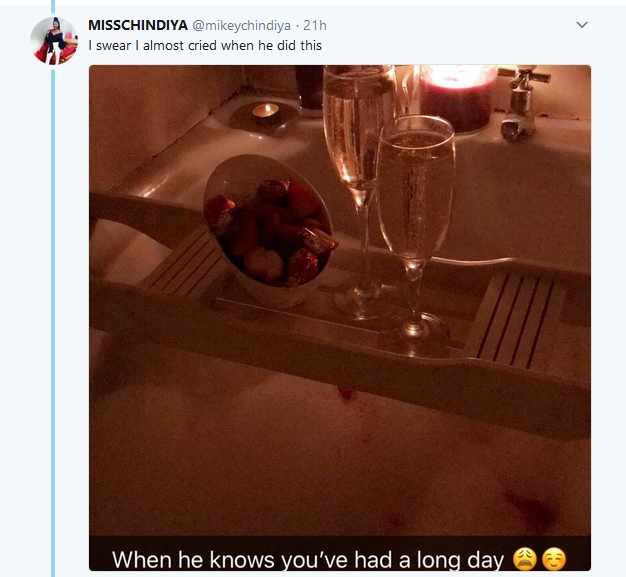Click the blue thread connector line
The height and width of the screenshot is (577, 626).
(53, 323)
